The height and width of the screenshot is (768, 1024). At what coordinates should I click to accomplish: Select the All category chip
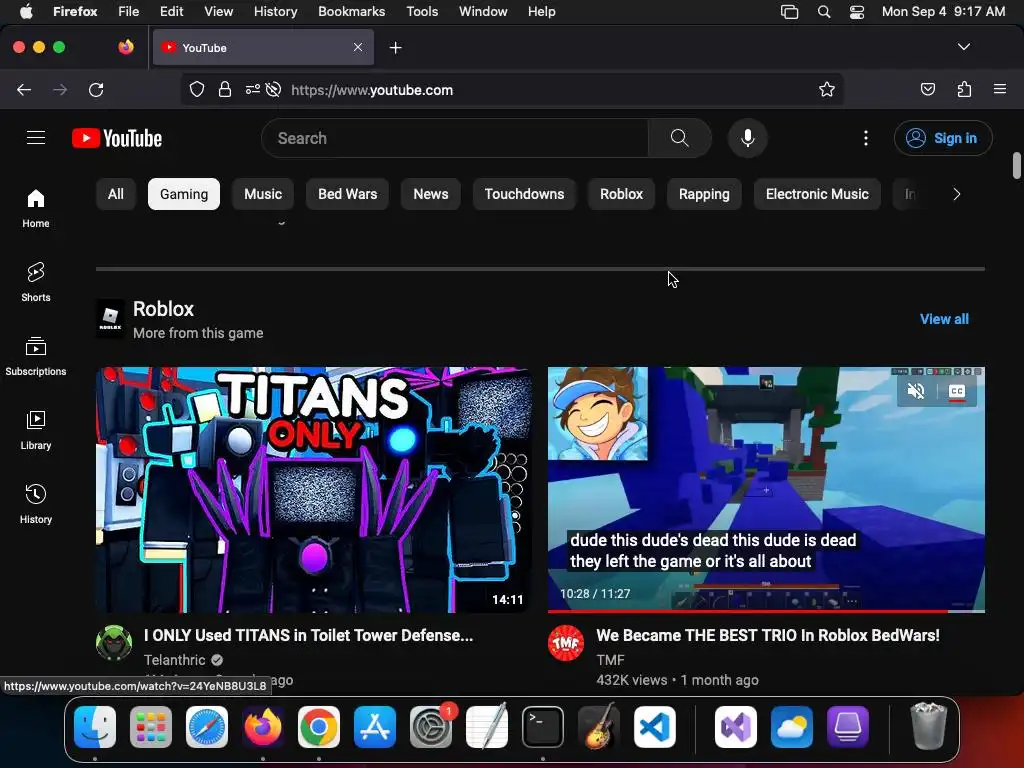(116, 194)
